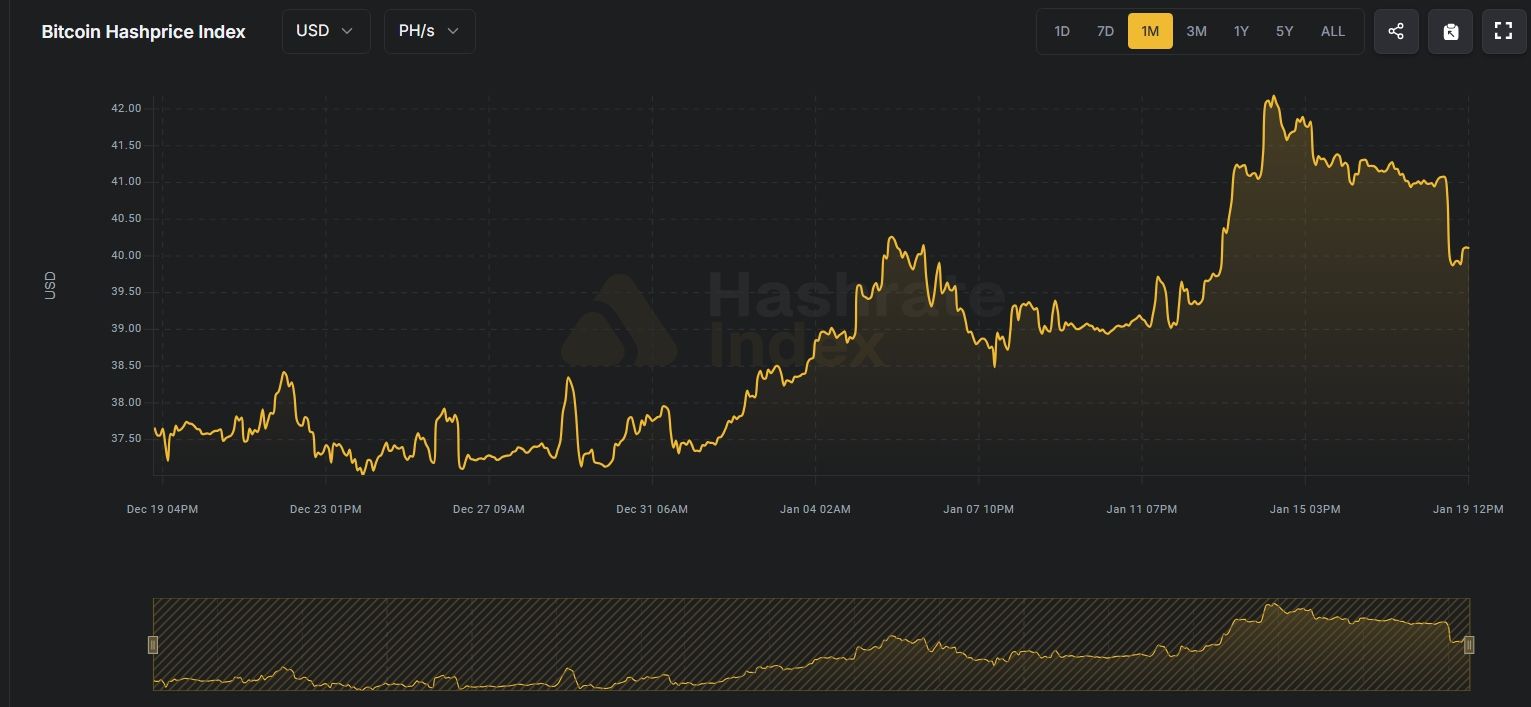Open the USD currency dropdown
Image resolution: width=1531 pixels, height=707 pixels.
point(325,31)
